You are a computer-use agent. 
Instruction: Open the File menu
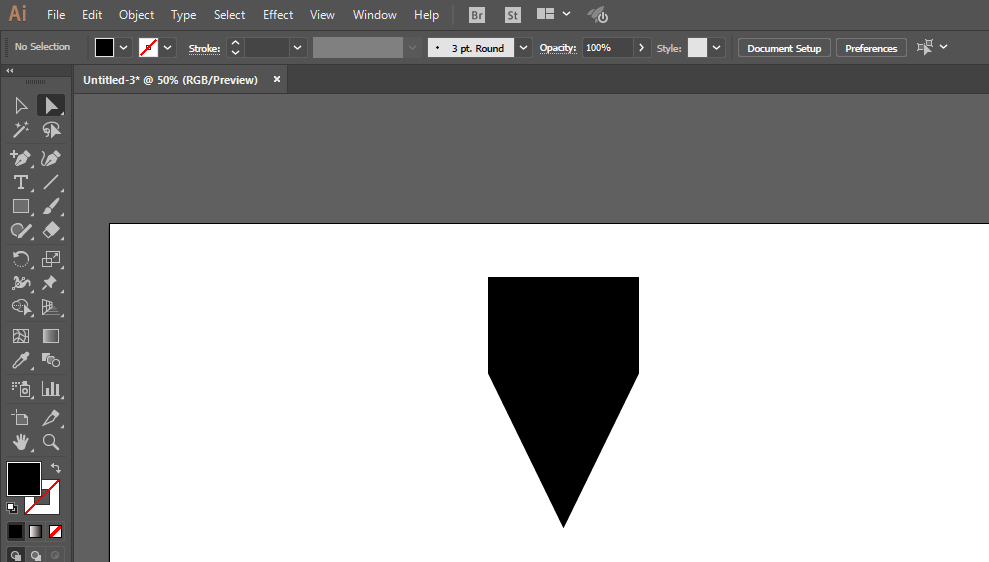[x=56, y=15]
